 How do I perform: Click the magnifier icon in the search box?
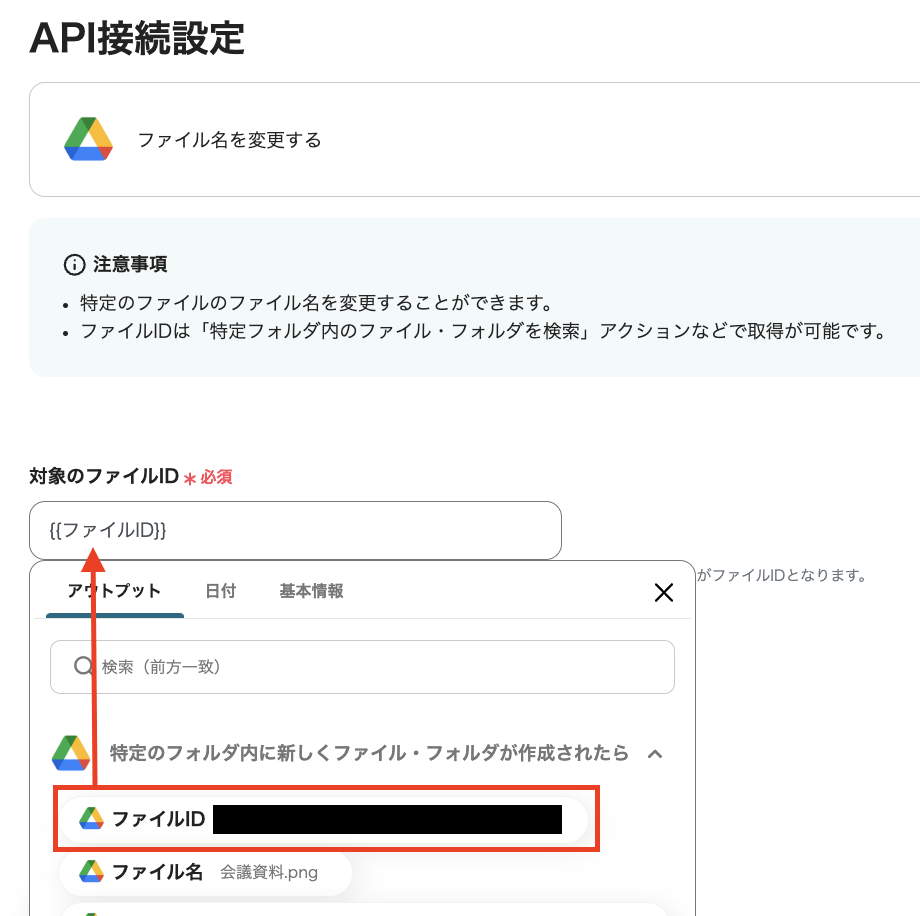point(83,666)
